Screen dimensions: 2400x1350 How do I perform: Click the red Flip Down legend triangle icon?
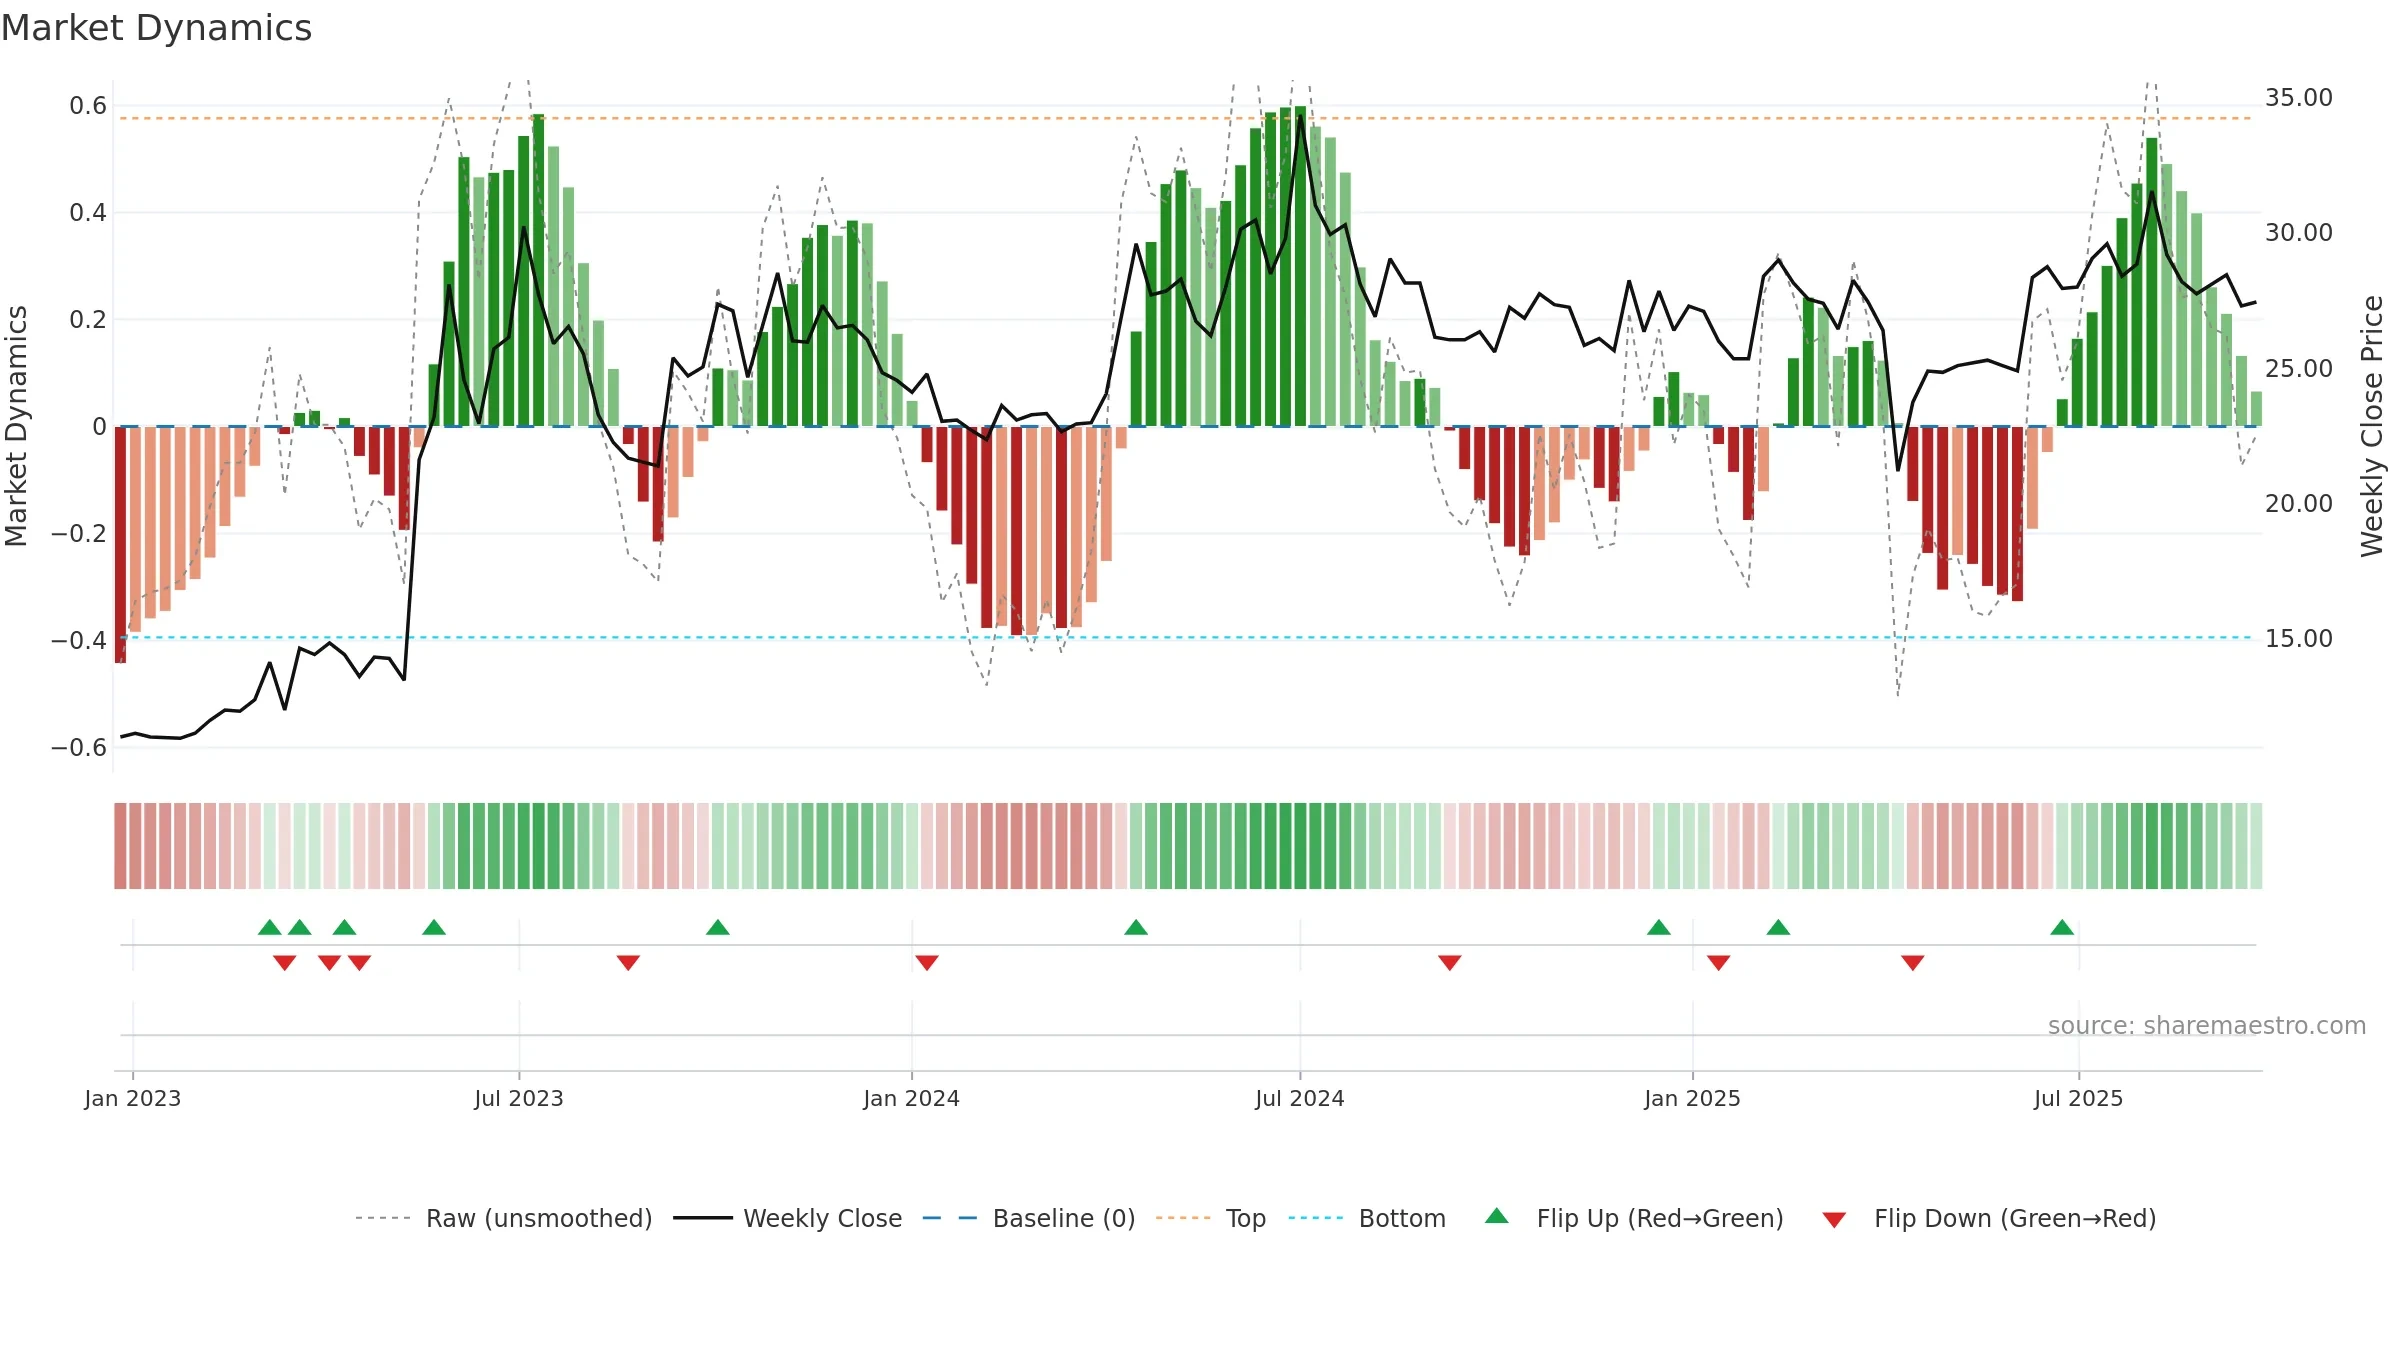(1834, 1220)
